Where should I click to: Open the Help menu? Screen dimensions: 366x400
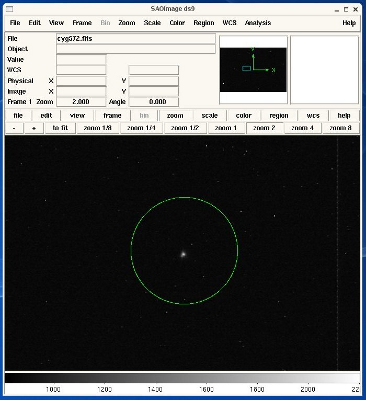pyautogui.click(x=349, y=23)
